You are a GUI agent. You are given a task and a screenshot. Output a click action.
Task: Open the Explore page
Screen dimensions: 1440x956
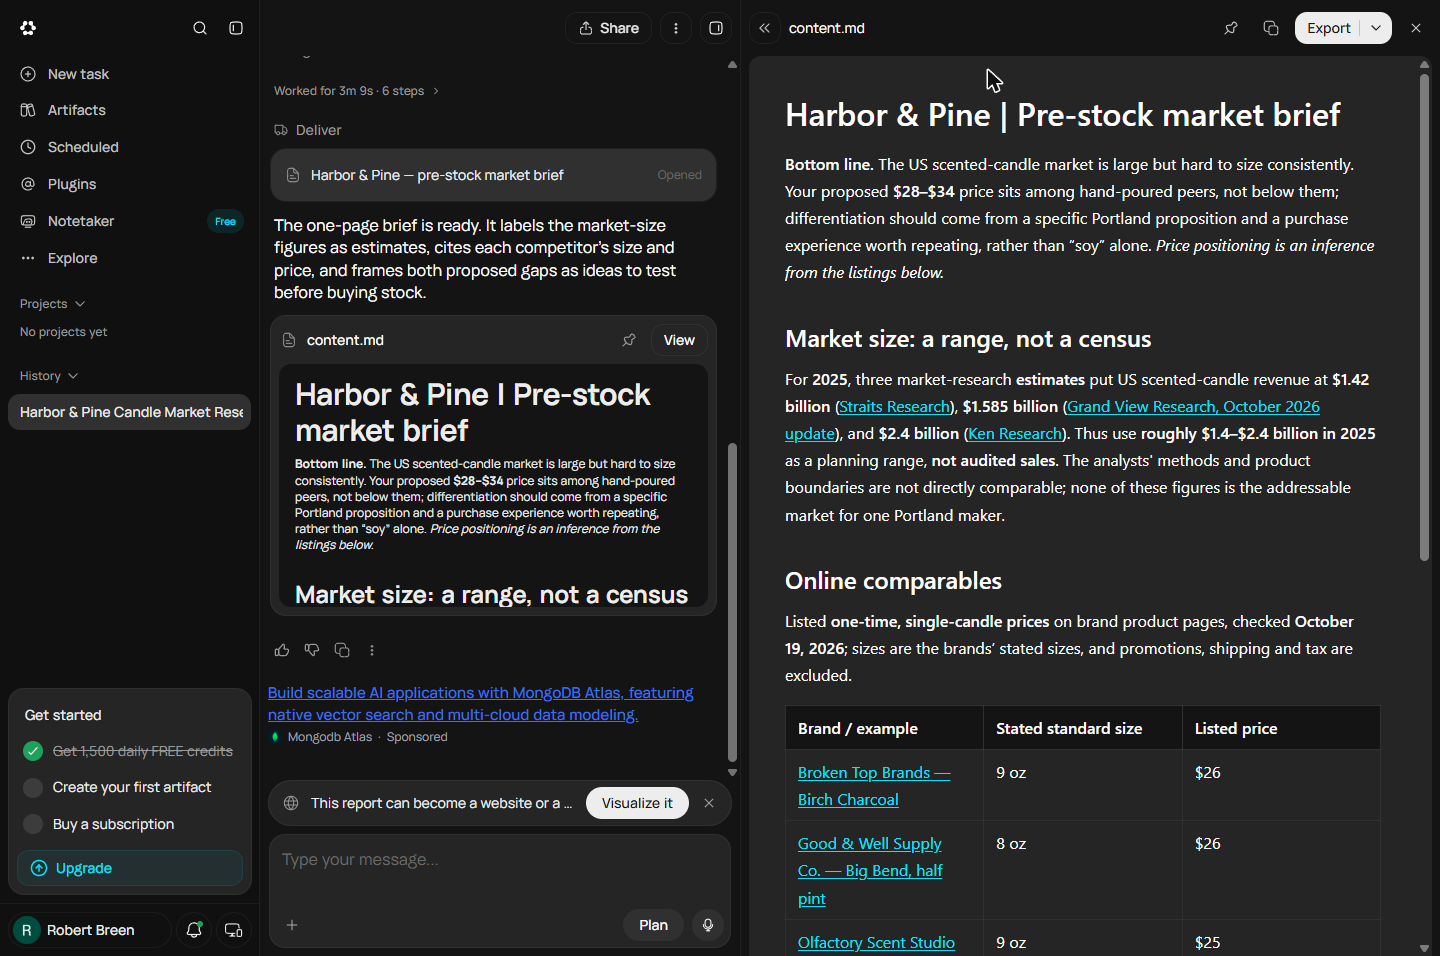click(x=129, y=258)
